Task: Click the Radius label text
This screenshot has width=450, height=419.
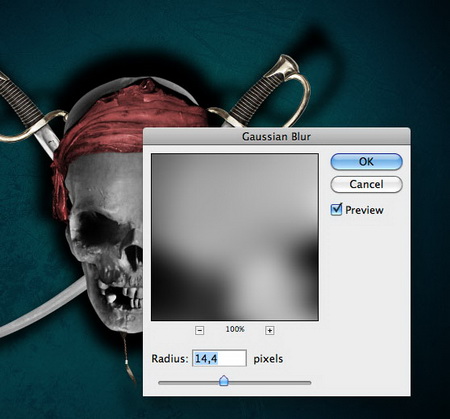Action: (x=170, y=359)
